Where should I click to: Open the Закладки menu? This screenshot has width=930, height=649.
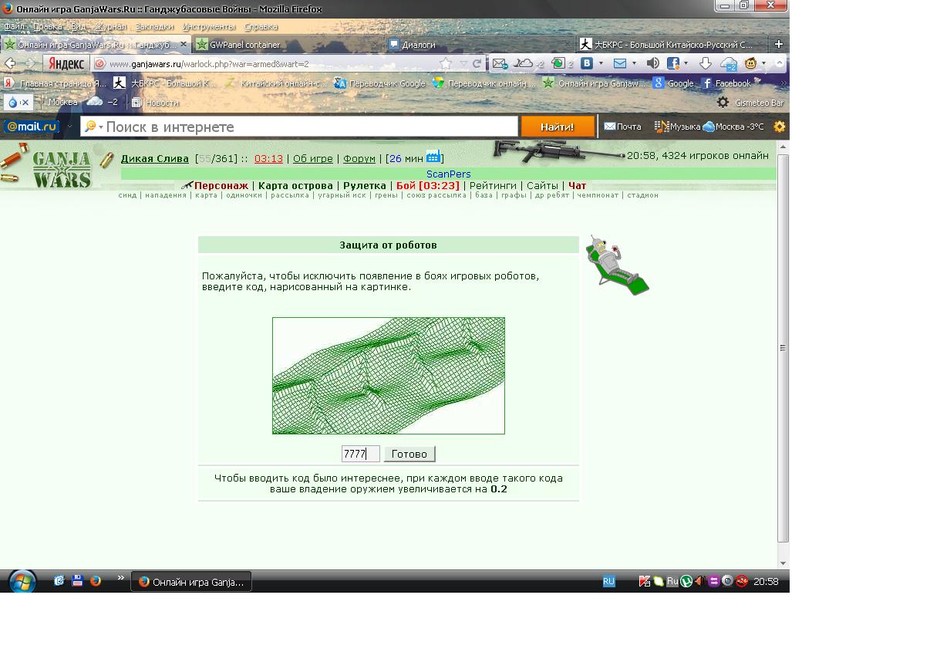[154, 27]
